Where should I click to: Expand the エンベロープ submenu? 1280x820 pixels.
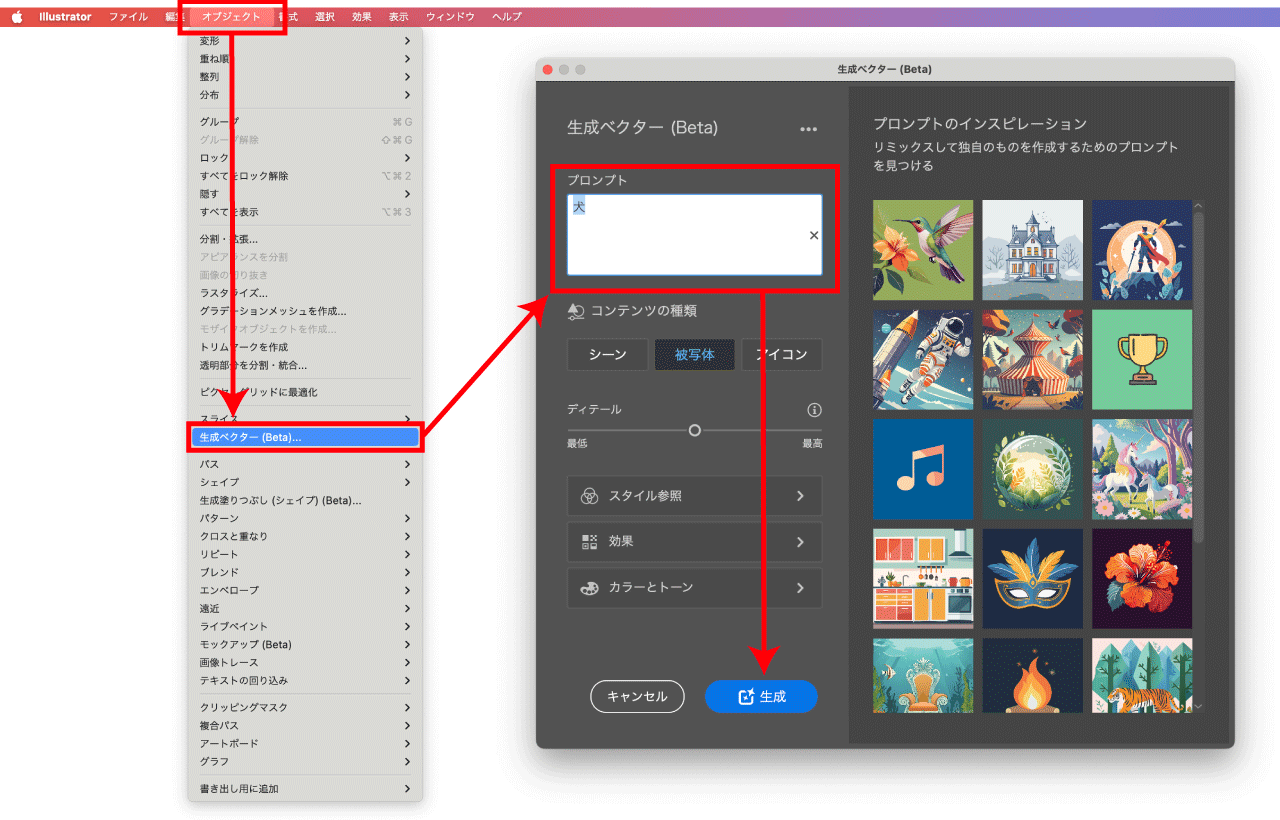click(305, 590)
